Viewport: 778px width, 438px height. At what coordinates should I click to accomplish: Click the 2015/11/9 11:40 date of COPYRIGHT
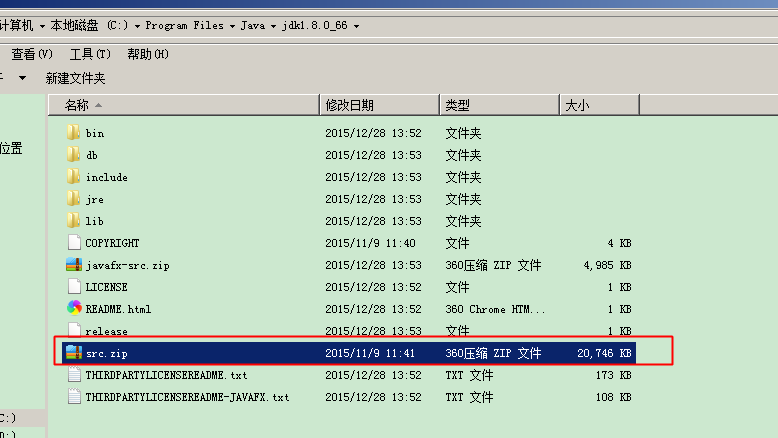(370, 243)
